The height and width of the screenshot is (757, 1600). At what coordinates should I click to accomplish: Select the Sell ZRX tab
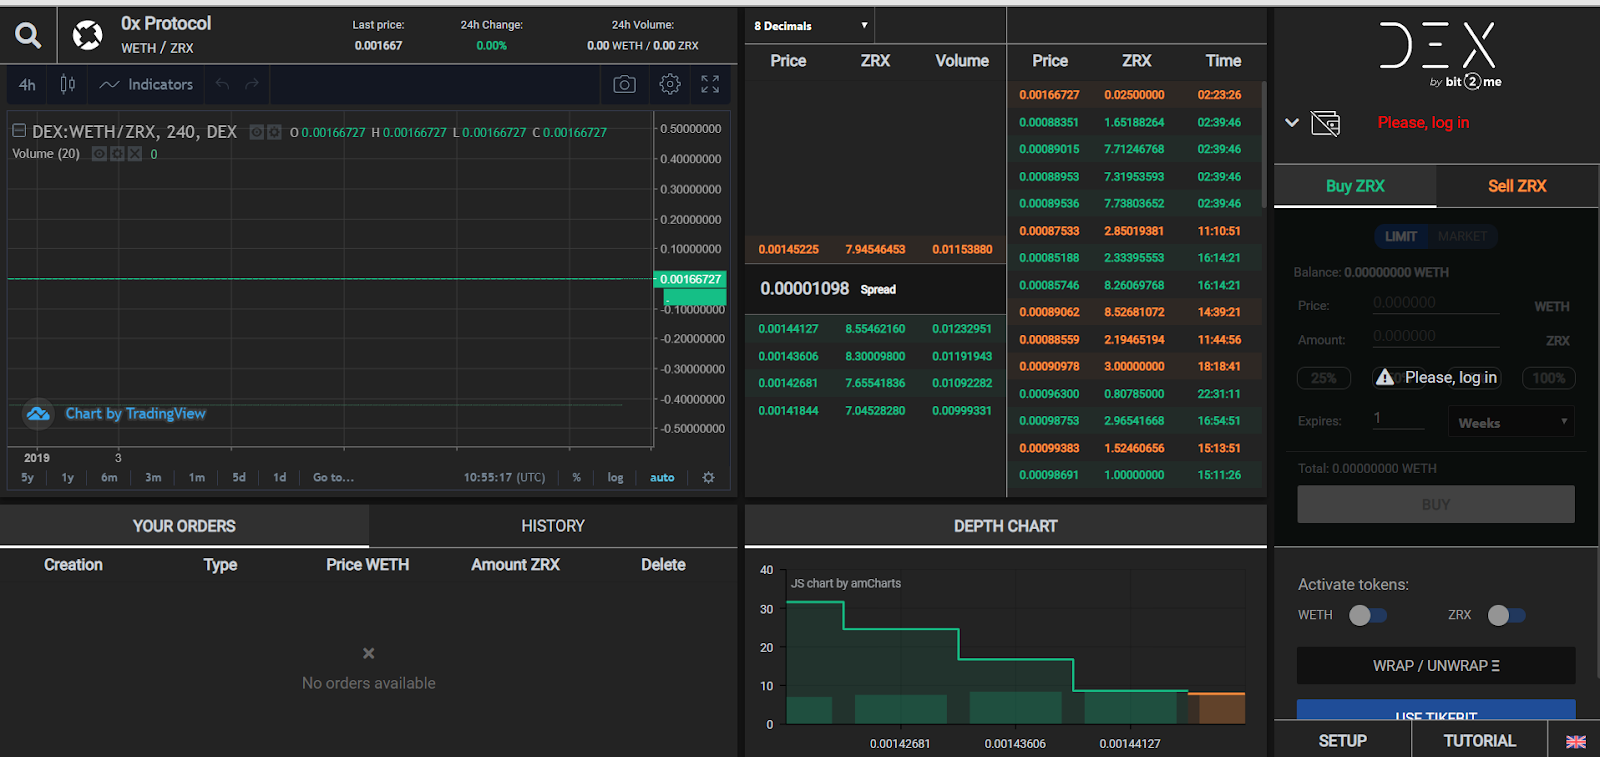point(1517,186)
